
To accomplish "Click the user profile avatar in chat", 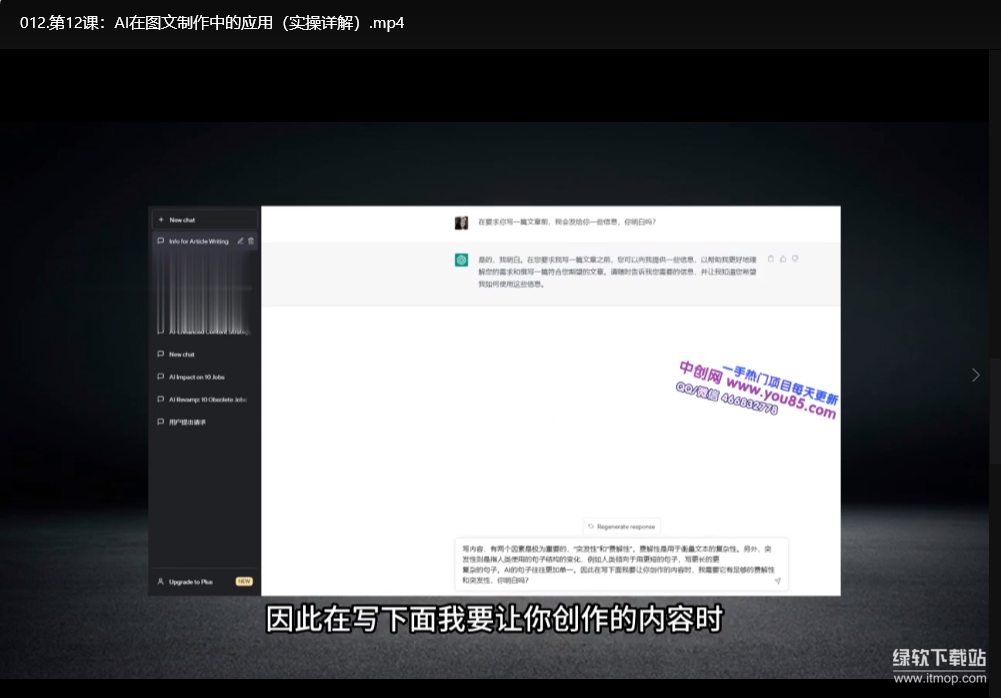I will point(461,222).
